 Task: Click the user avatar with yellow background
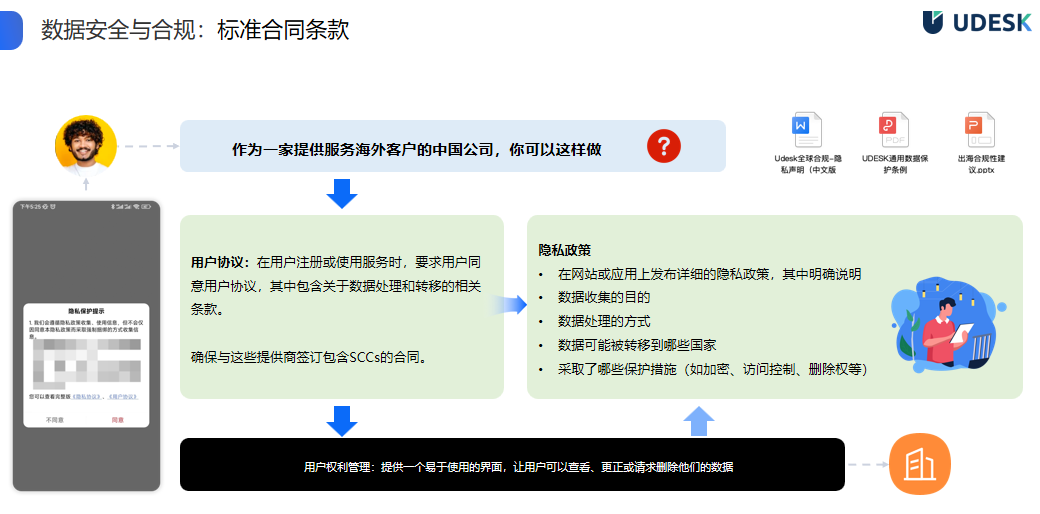tap(85, 146)
